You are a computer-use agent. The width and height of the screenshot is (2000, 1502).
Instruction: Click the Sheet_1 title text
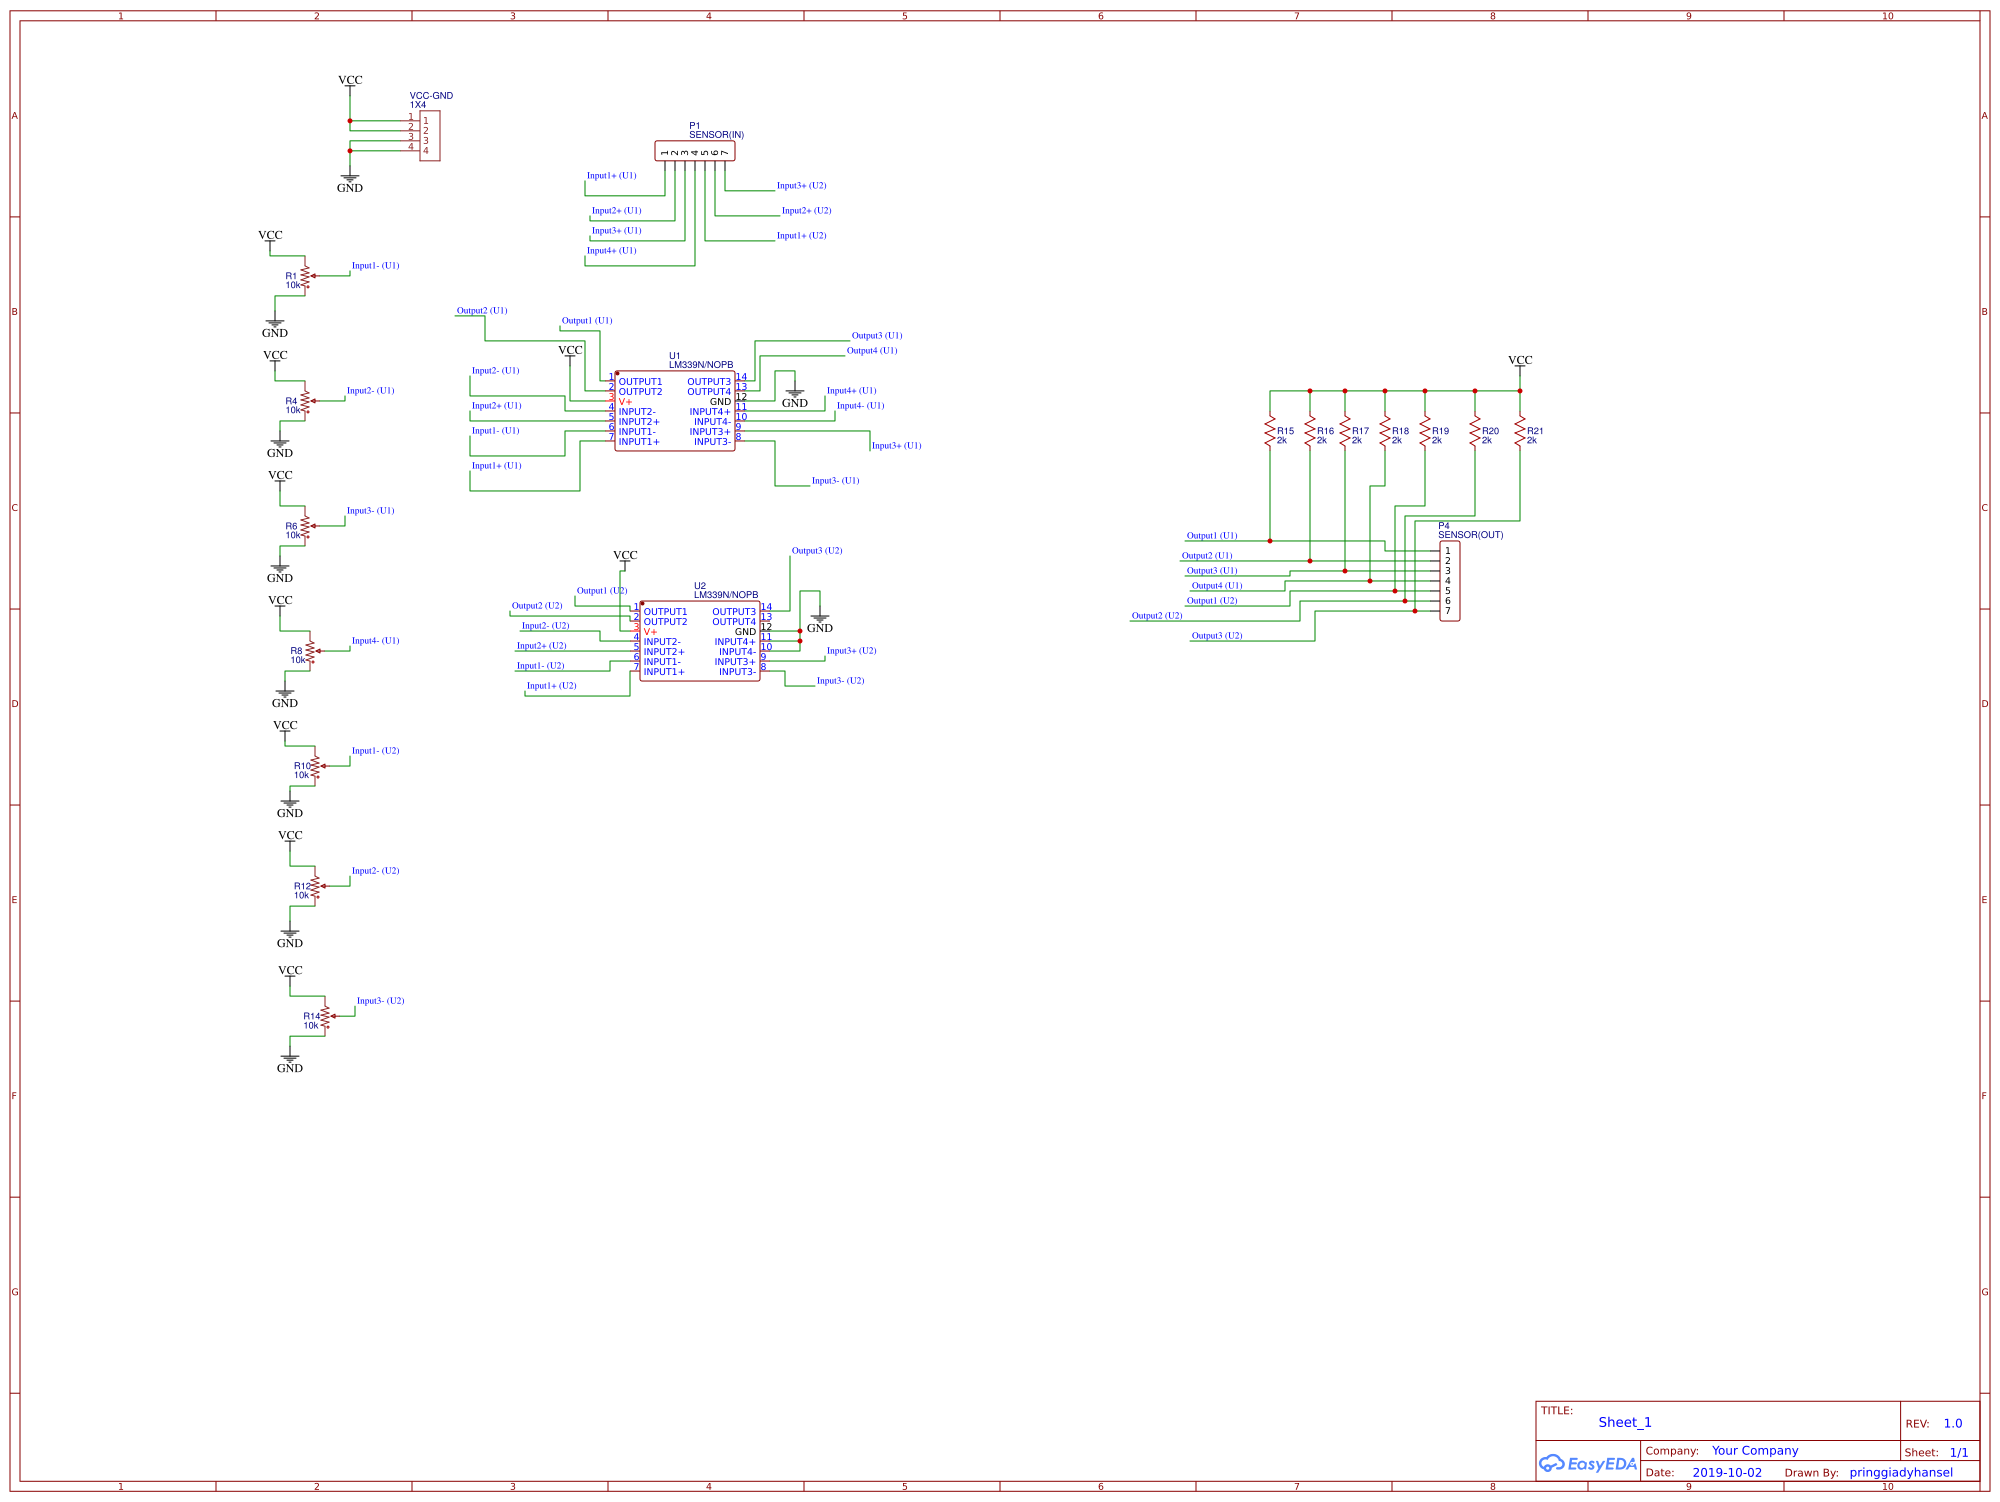pos(1625,1421)
